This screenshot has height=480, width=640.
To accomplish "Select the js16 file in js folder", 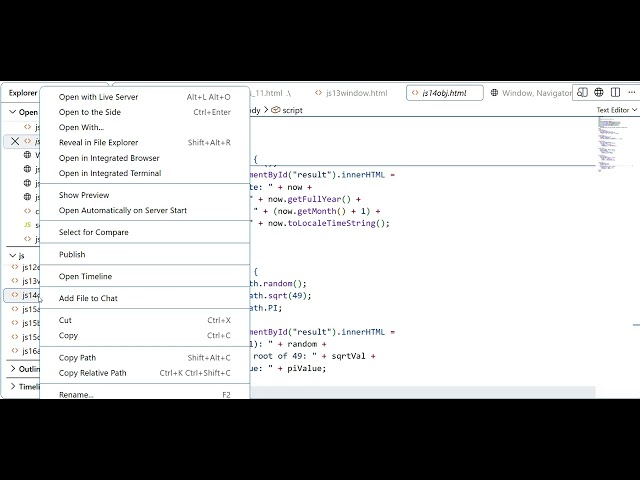I will (x=25, y=351).
